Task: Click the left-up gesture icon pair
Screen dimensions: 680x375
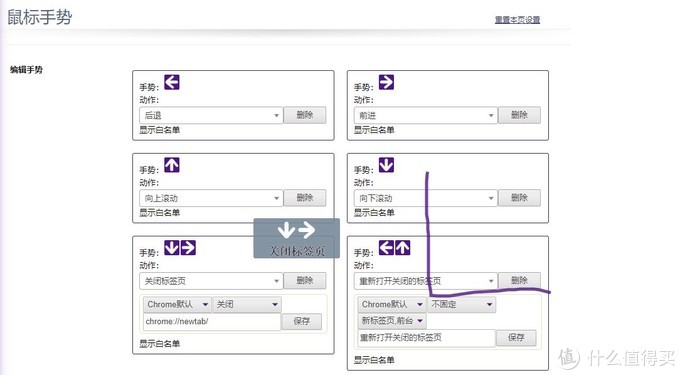Action: click(395, 248)
